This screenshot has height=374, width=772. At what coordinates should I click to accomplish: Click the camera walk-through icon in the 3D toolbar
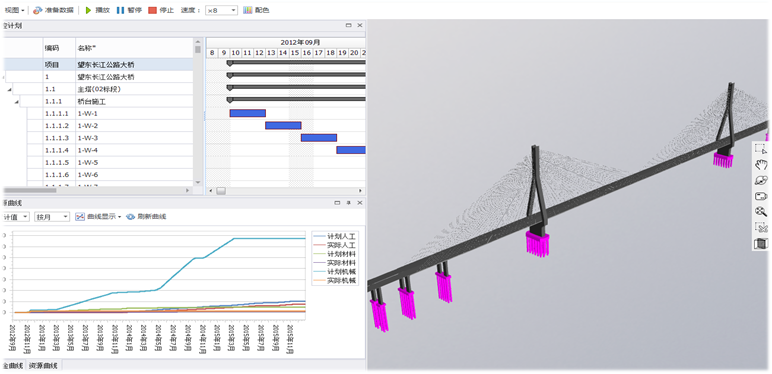[x=761, y=196]
